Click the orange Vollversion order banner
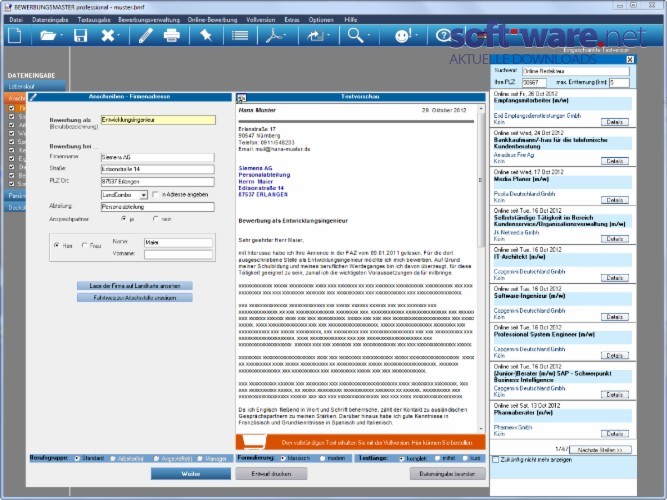The height and width of the screenshot is (500, 667). pyautogui.click(x=360, y=442)
